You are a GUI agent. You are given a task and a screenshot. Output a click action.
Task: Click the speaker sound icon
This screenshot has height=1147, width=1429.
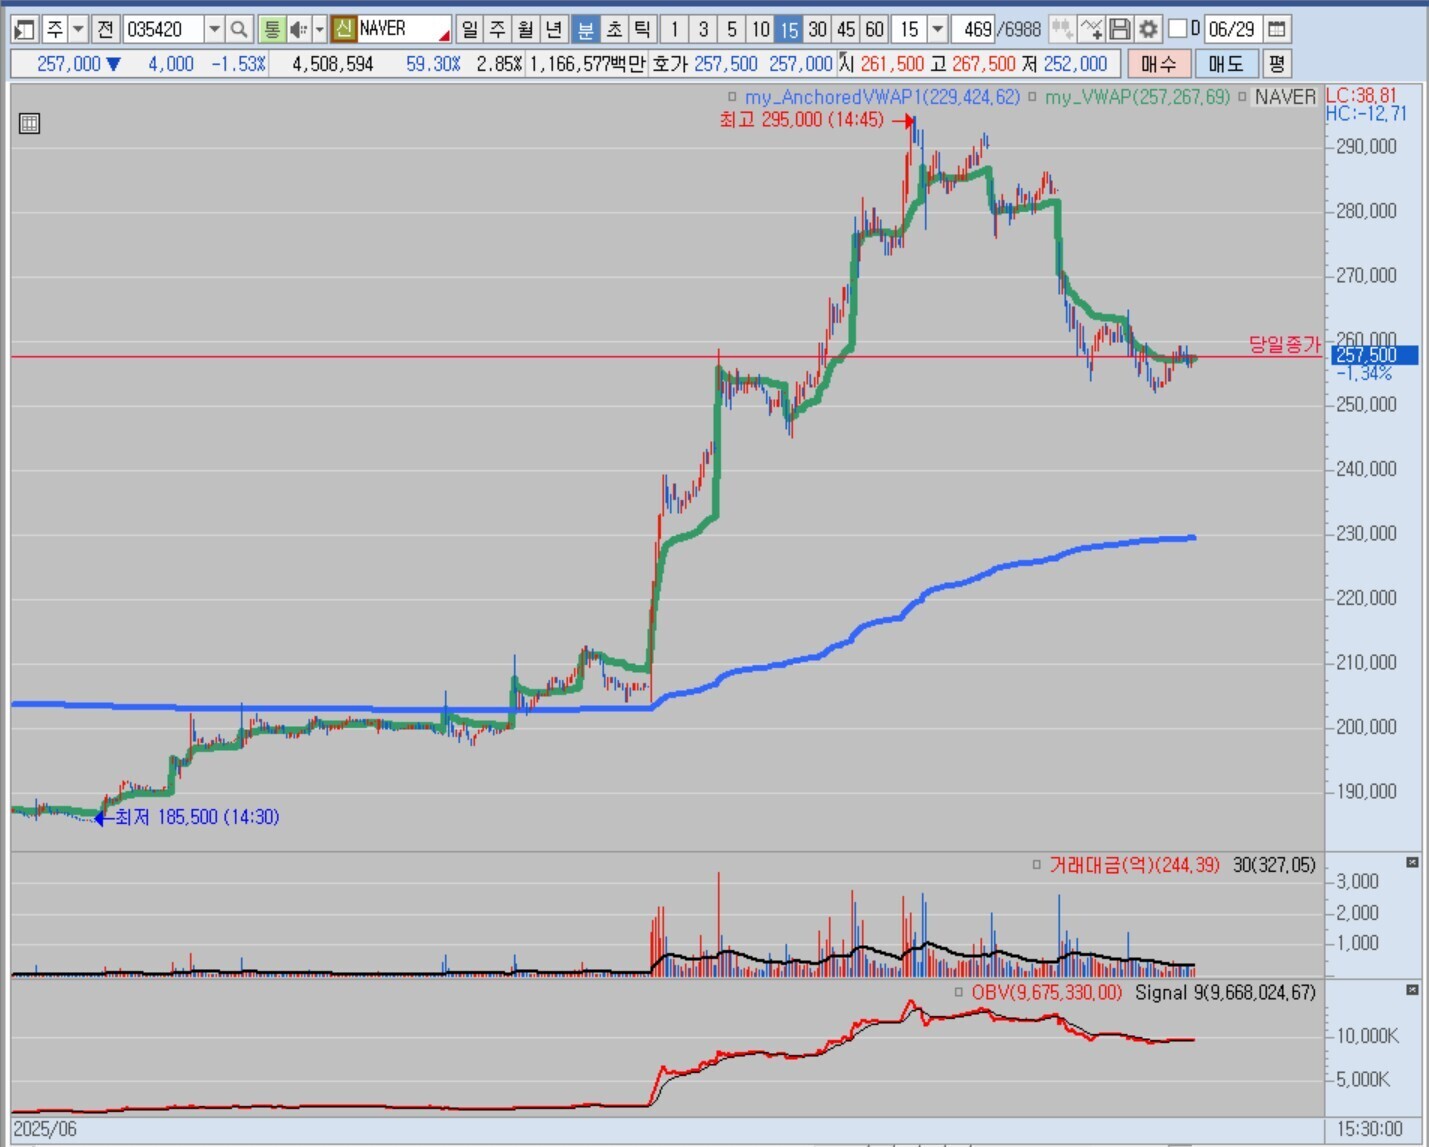coord(298,29)
